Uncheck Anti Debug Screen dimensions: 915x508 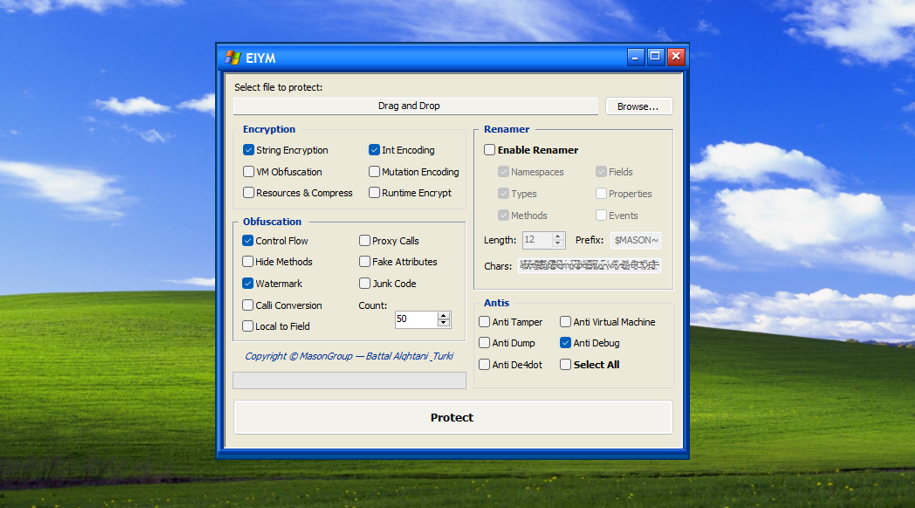coord(565,343)
